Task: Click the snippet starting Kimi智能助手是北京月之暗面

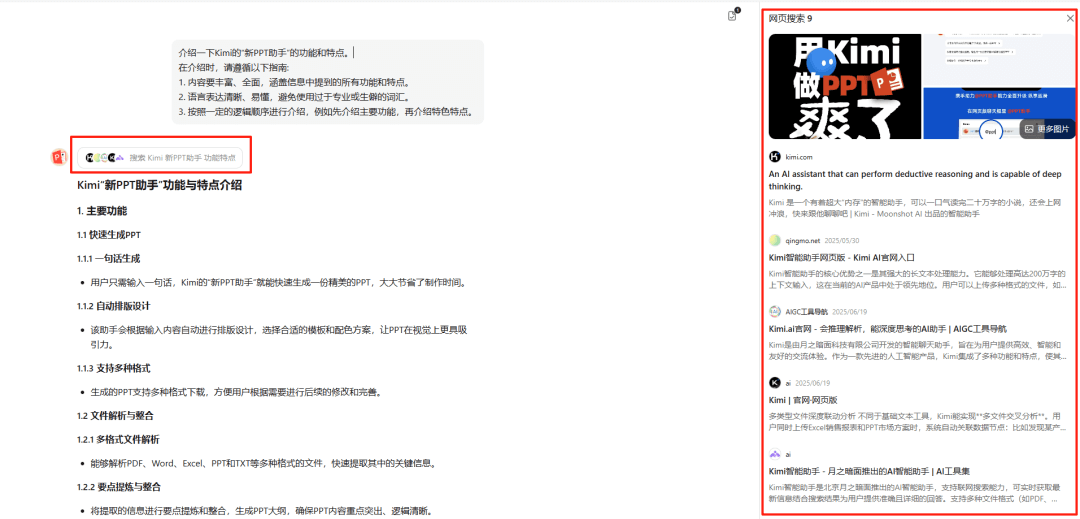Action: [917, 493]
